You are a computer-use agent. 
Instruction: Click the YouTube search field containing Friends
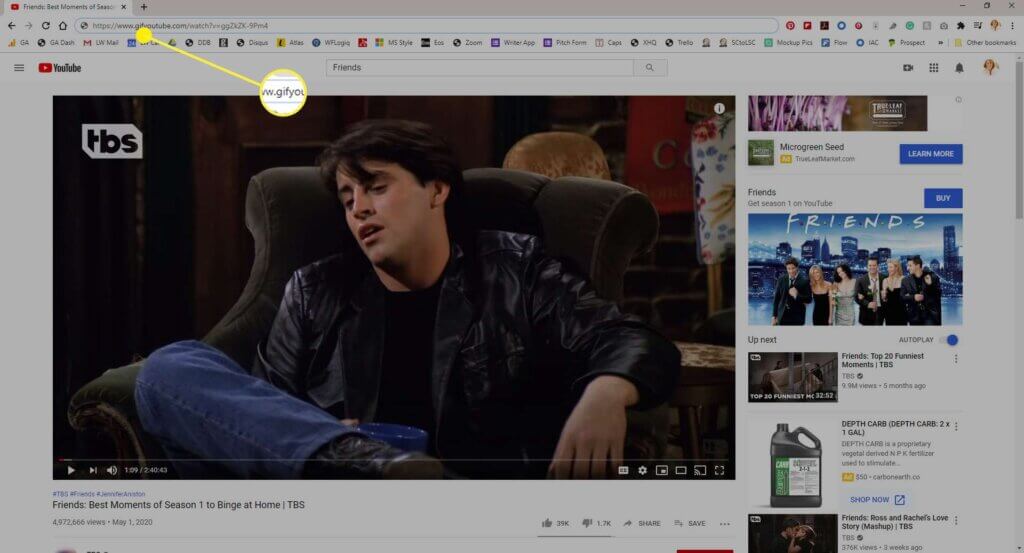479,67
